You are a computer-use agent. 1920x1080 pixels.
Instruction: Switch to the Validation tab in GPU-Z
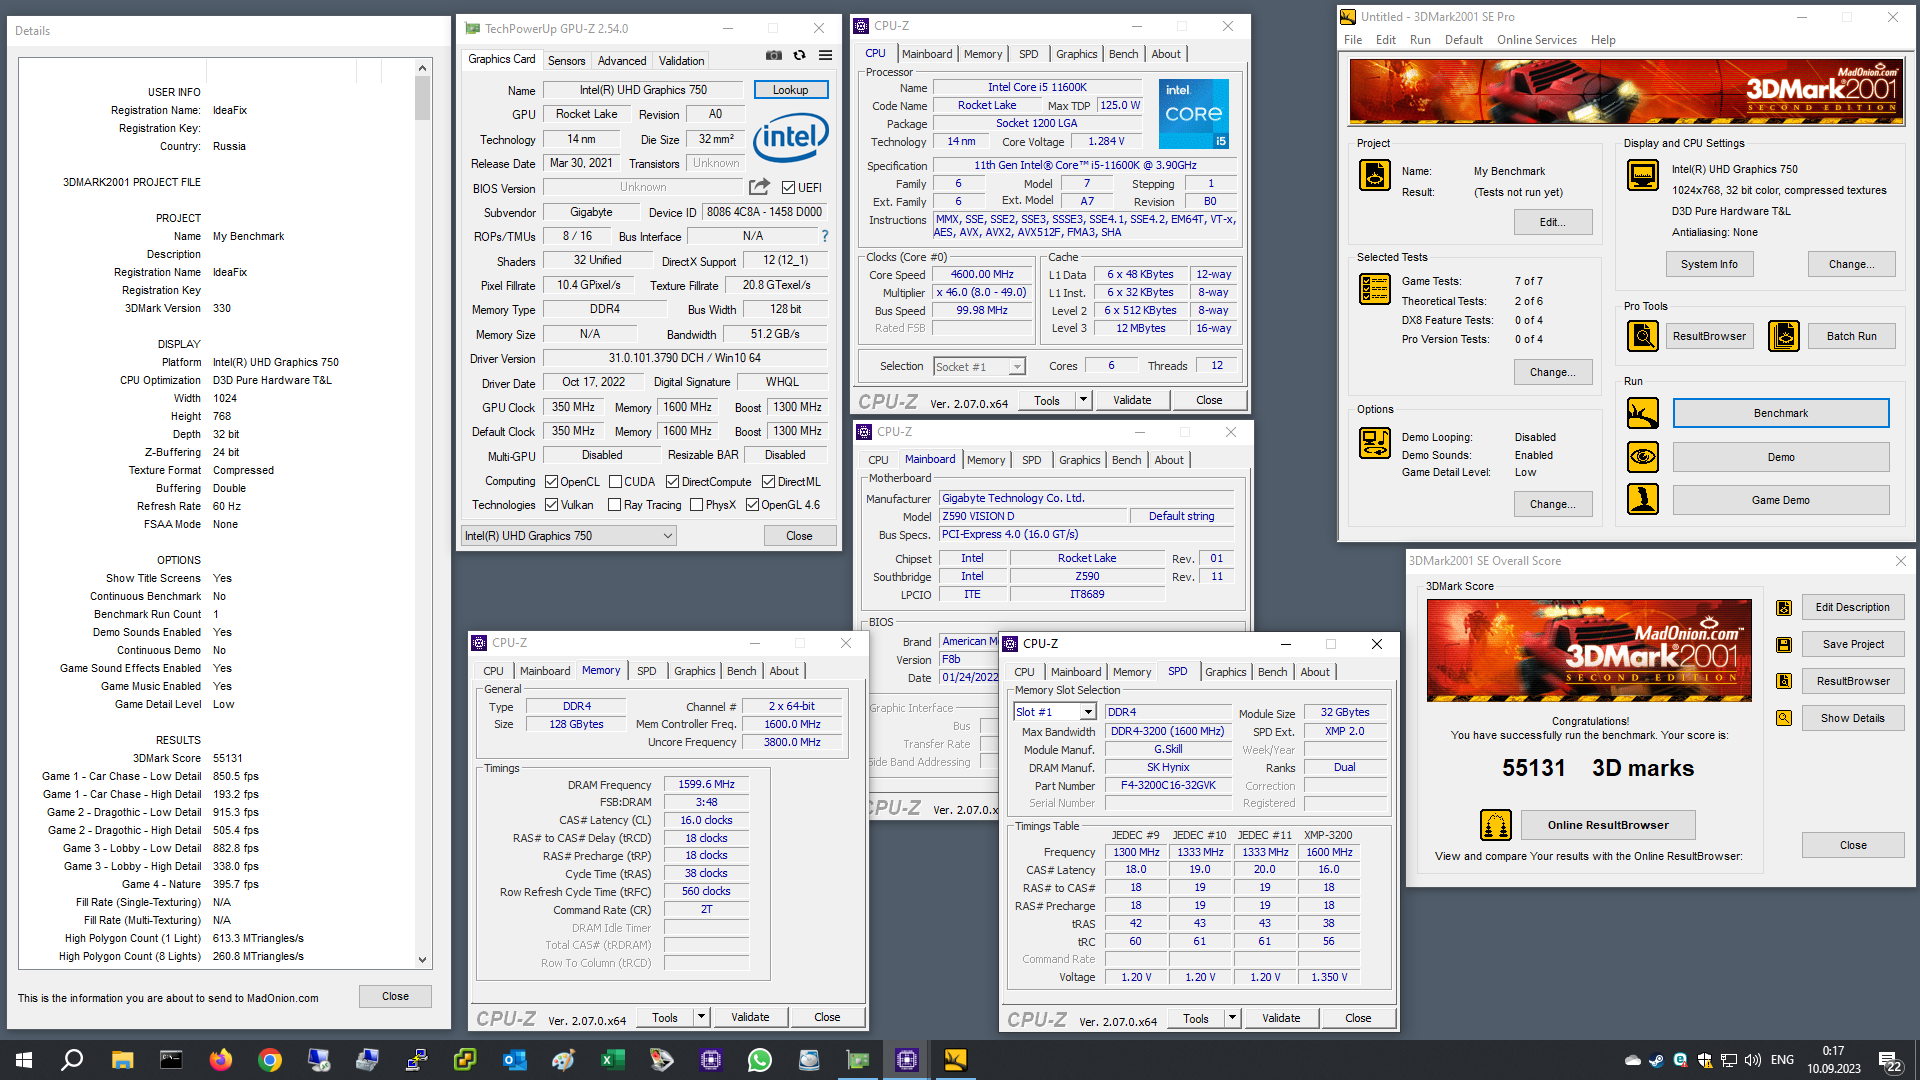(x=681, y=61)
